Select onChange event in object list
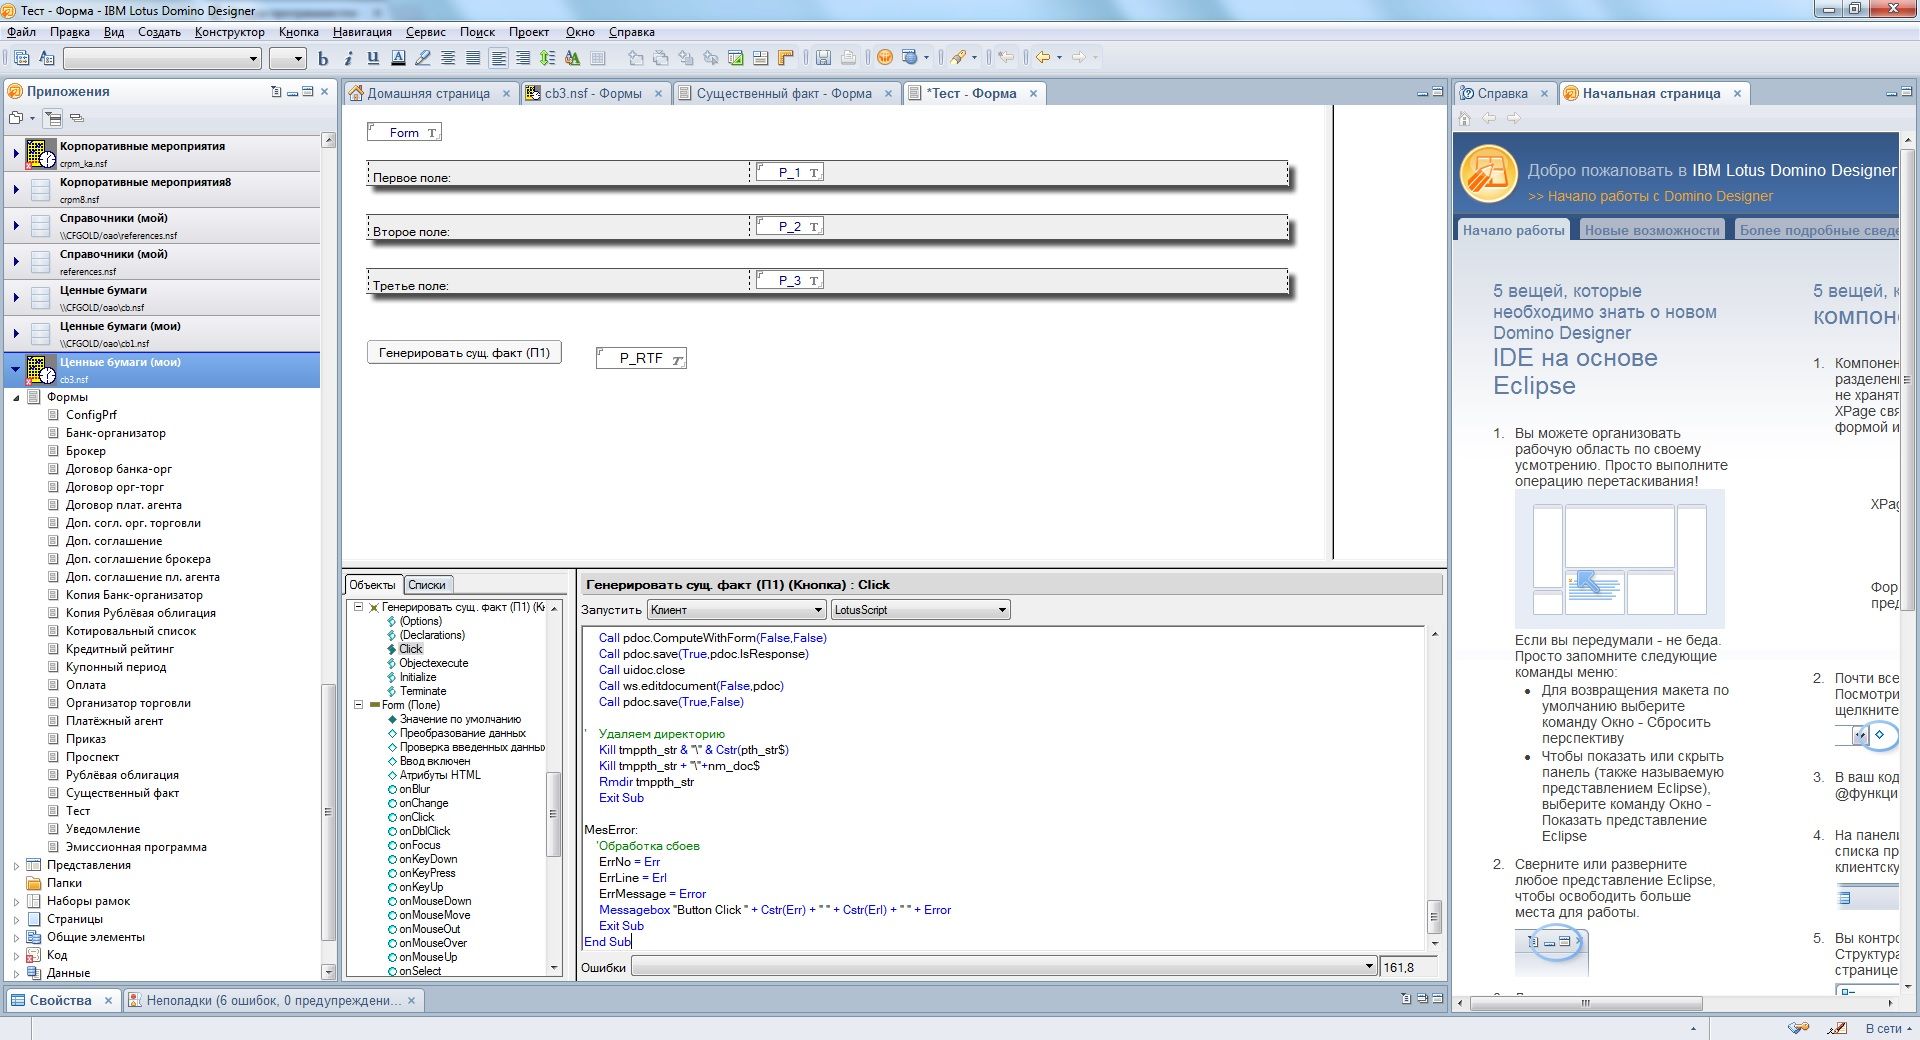Viewport: 1920px width, 1040px height. pos(423,803)
